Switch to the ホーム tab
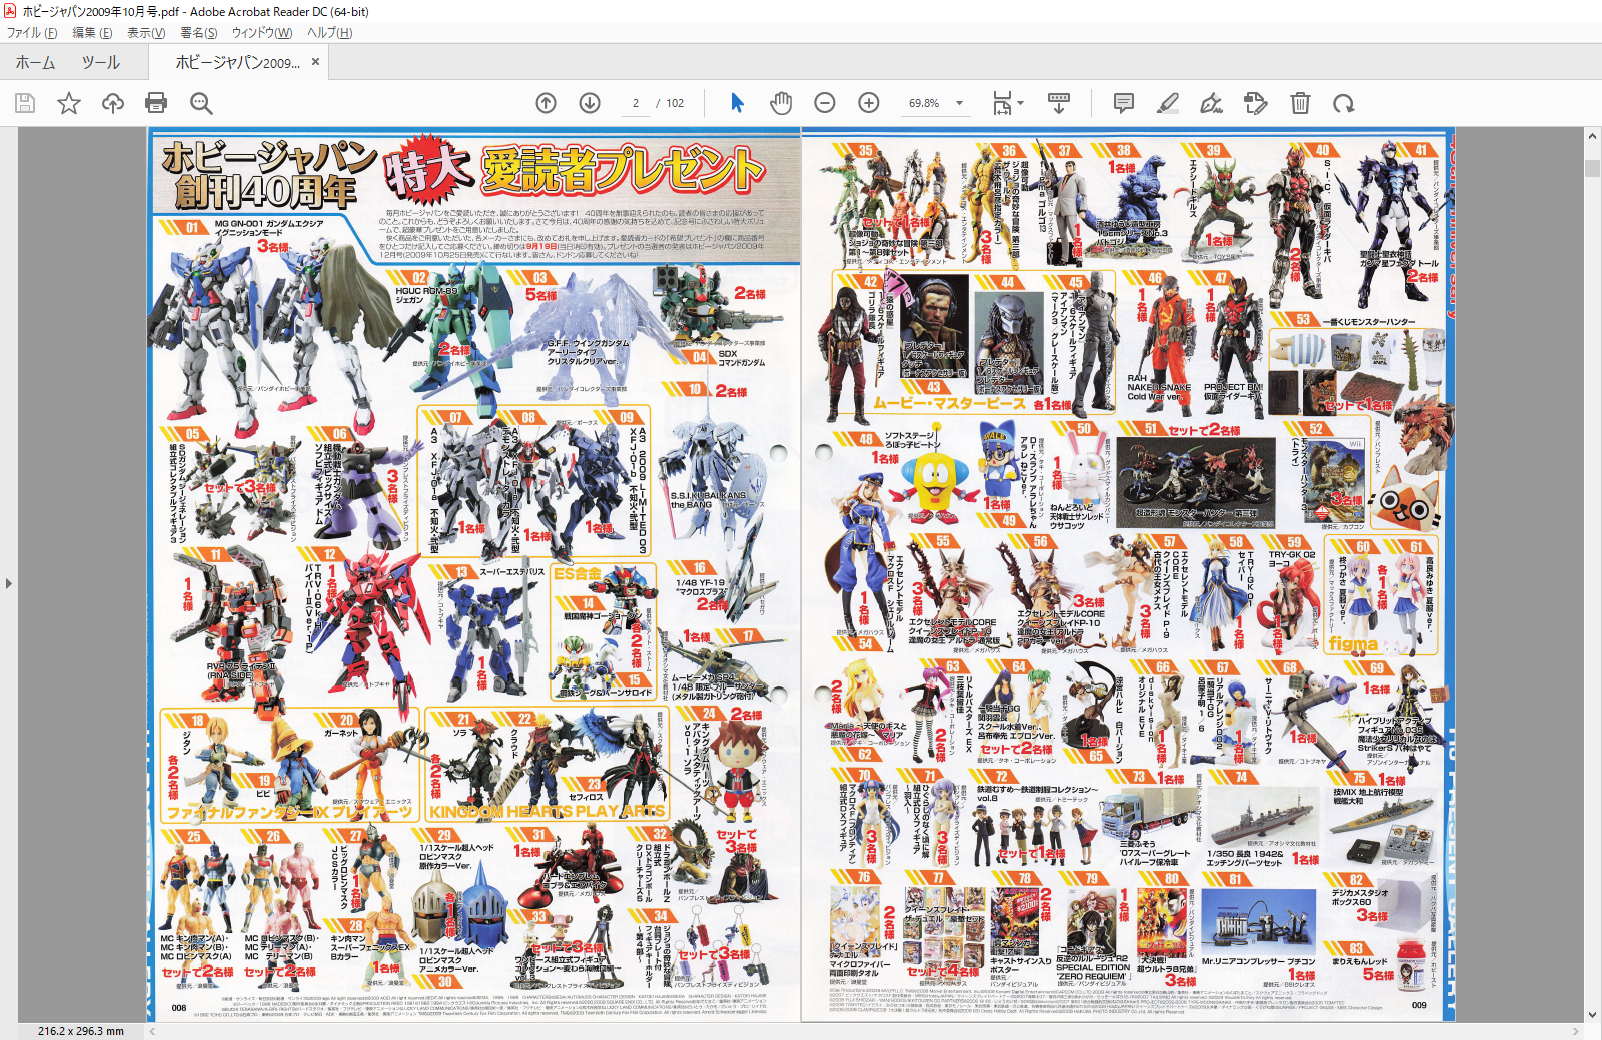1602x1040 pixels. [35, 62]
